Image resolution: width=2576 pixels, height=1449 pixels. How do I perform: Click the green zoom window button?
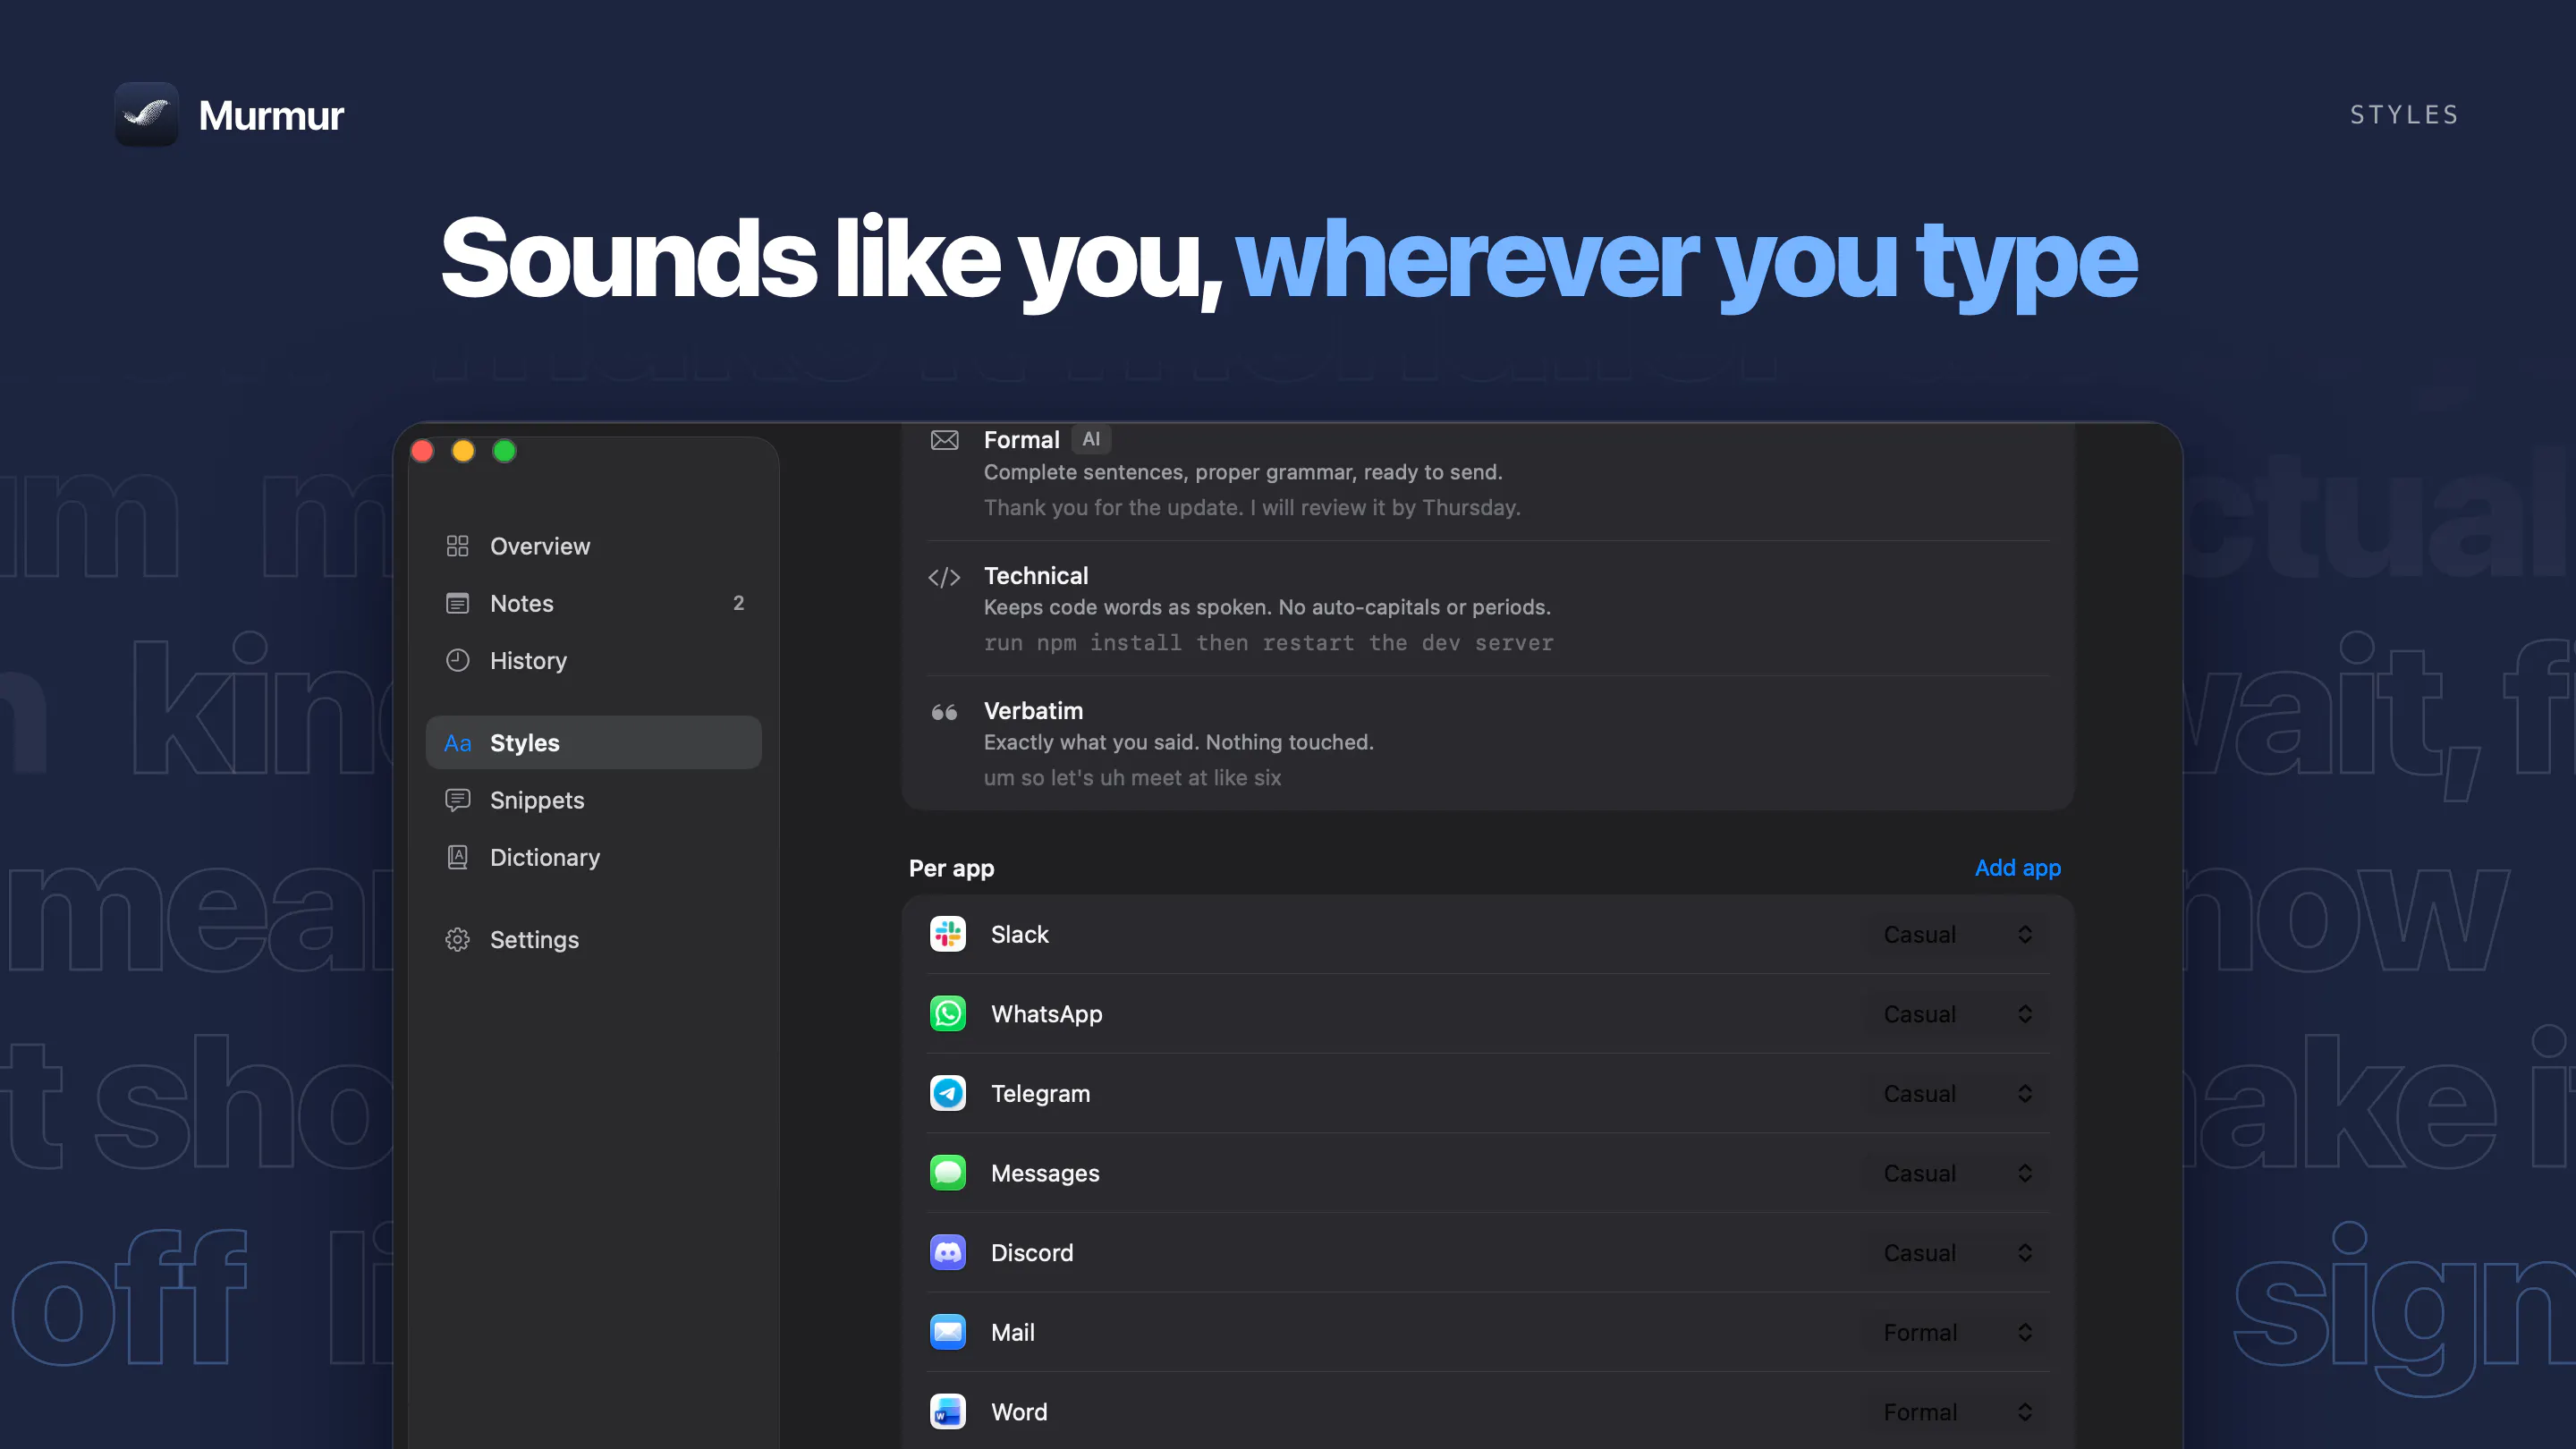point(504,451)
